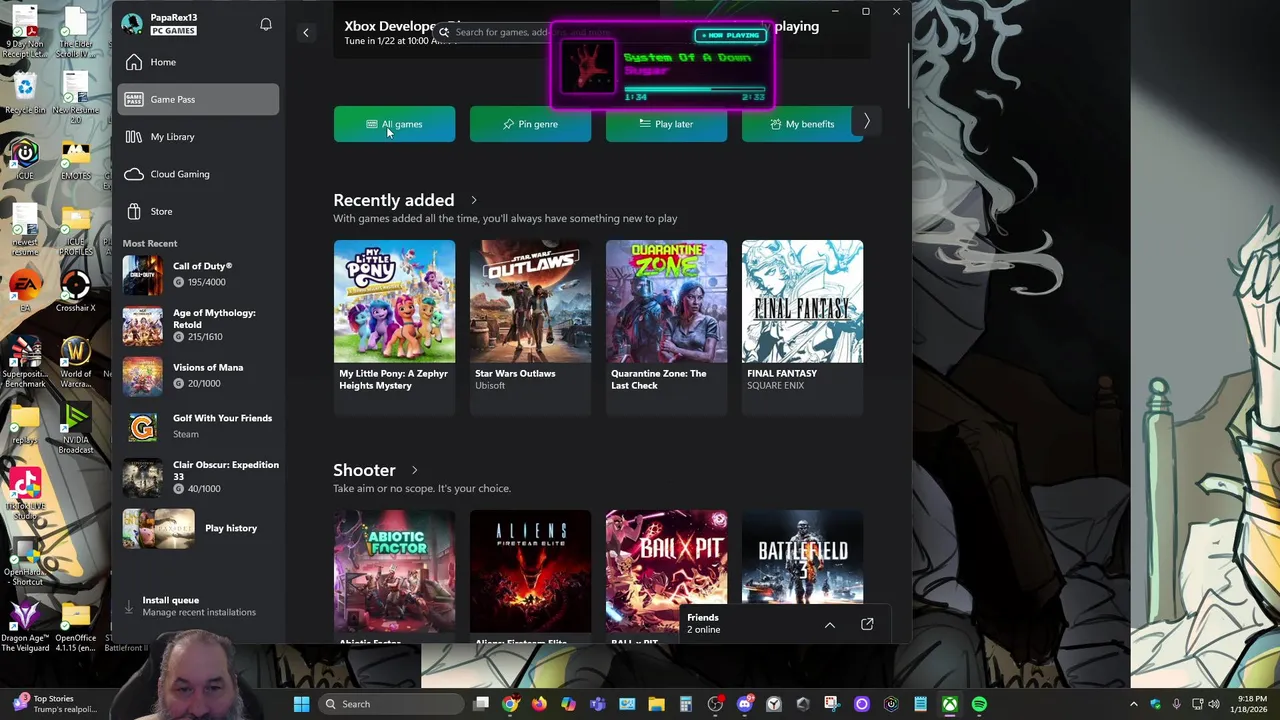
Task: Open Cloud Gaming in the sidebar
Action: (x=198, y=174)
